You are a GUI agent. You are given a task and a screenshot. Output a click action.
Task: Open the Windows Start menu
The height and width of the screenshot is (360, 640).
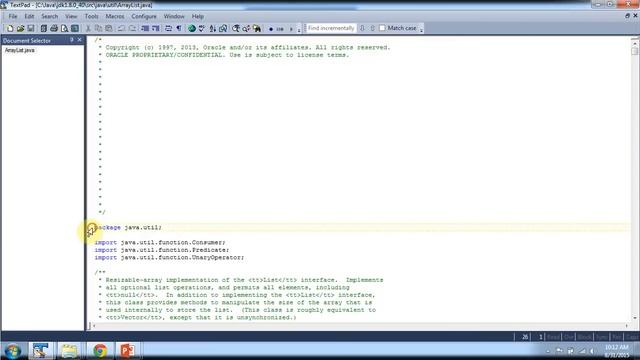[x=13, y=351]
